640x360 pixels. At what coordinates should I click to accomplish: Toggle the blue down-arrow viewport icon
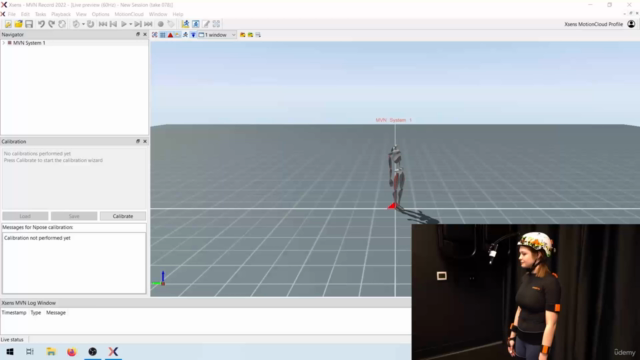pyautogui.click(x=193, y=35)
